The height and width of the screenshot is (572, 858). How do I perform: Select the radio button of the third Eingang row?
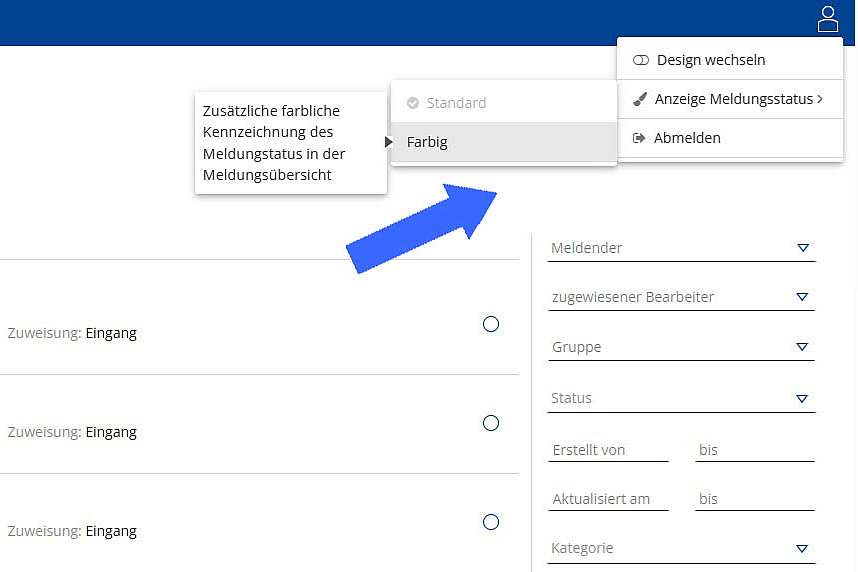491,522
